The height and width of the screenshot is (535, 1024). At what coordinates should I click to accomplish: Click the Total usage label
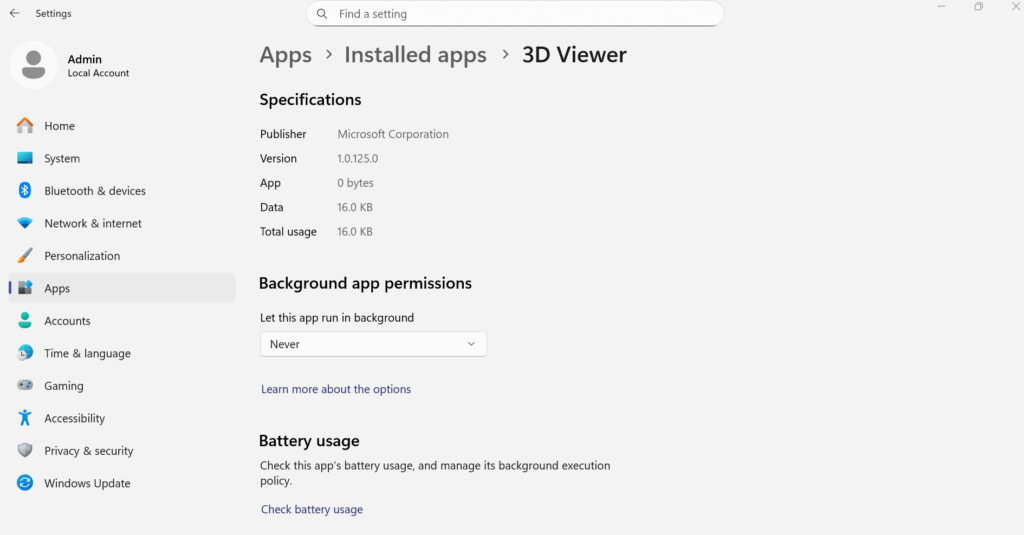[x=288, y=231]
